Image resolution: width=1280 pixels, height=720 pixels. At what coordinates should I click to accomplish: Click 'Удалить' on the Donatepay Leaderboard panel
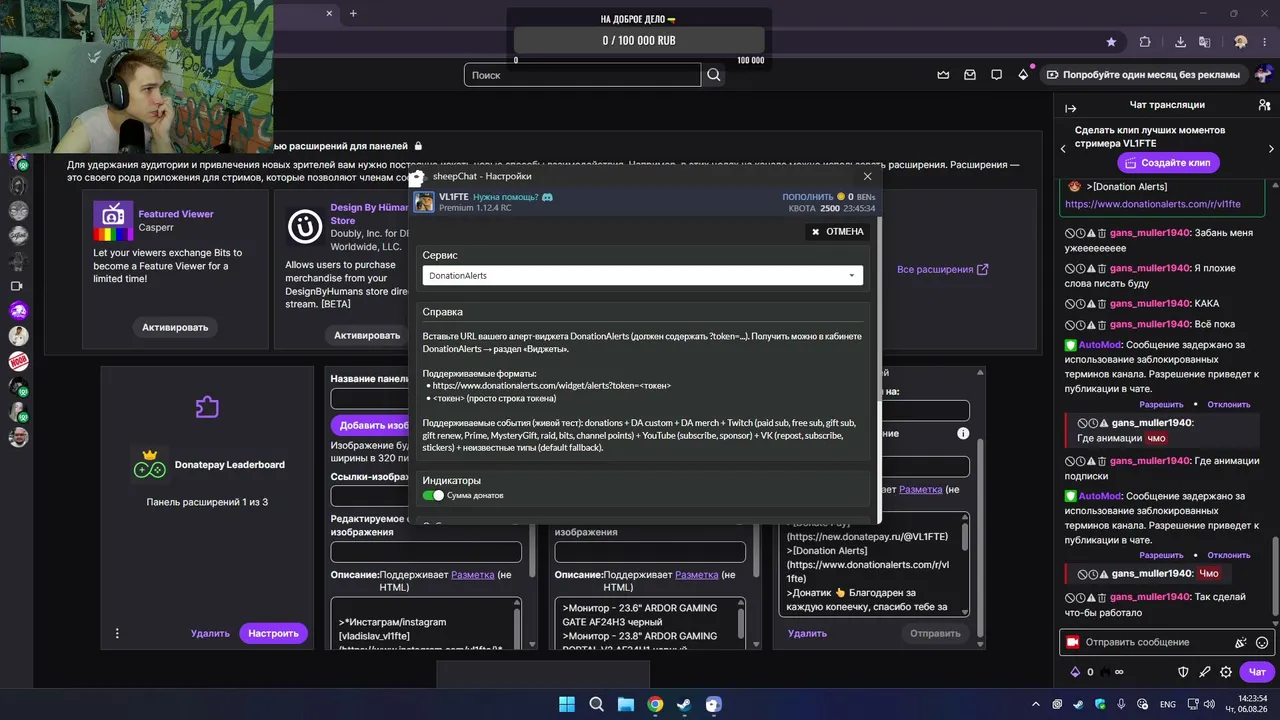pos(210,633)
